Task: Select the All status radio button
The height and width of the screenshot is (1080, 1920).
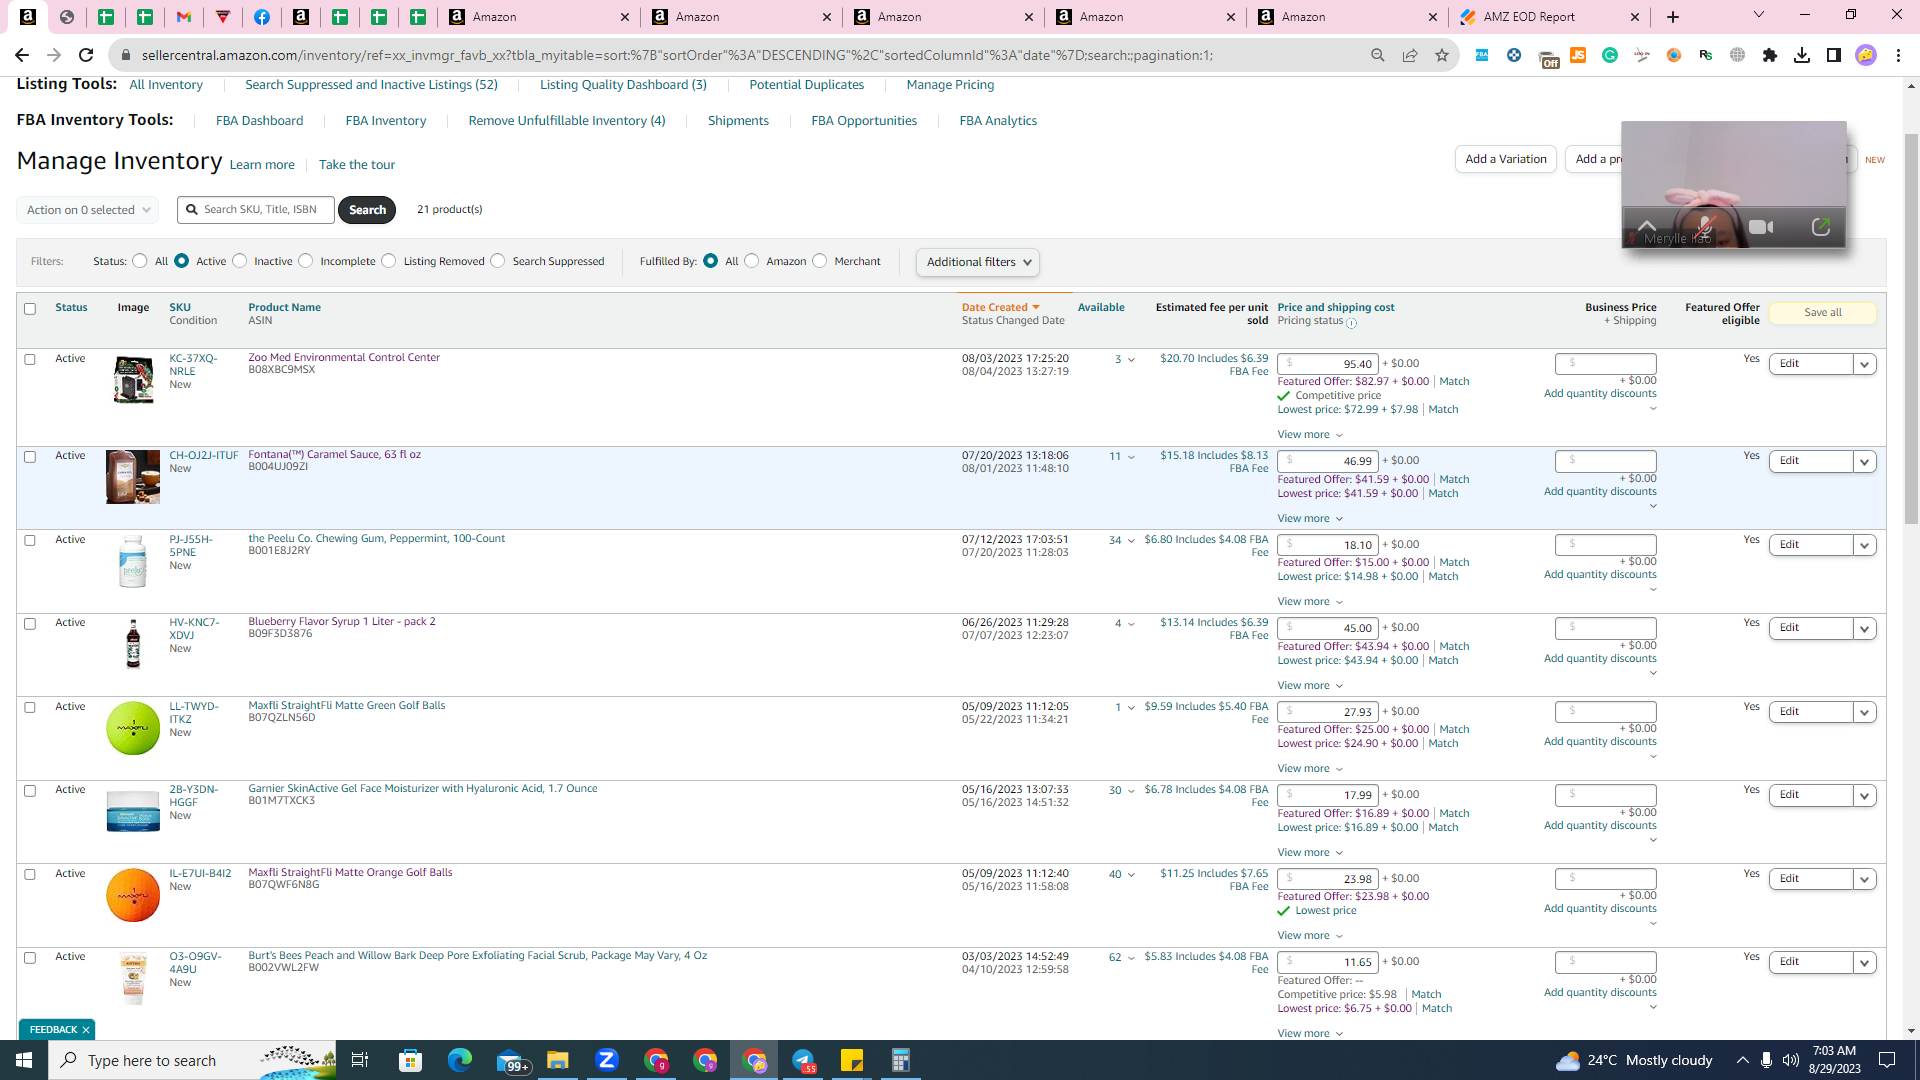Action: tap(140, 261)
